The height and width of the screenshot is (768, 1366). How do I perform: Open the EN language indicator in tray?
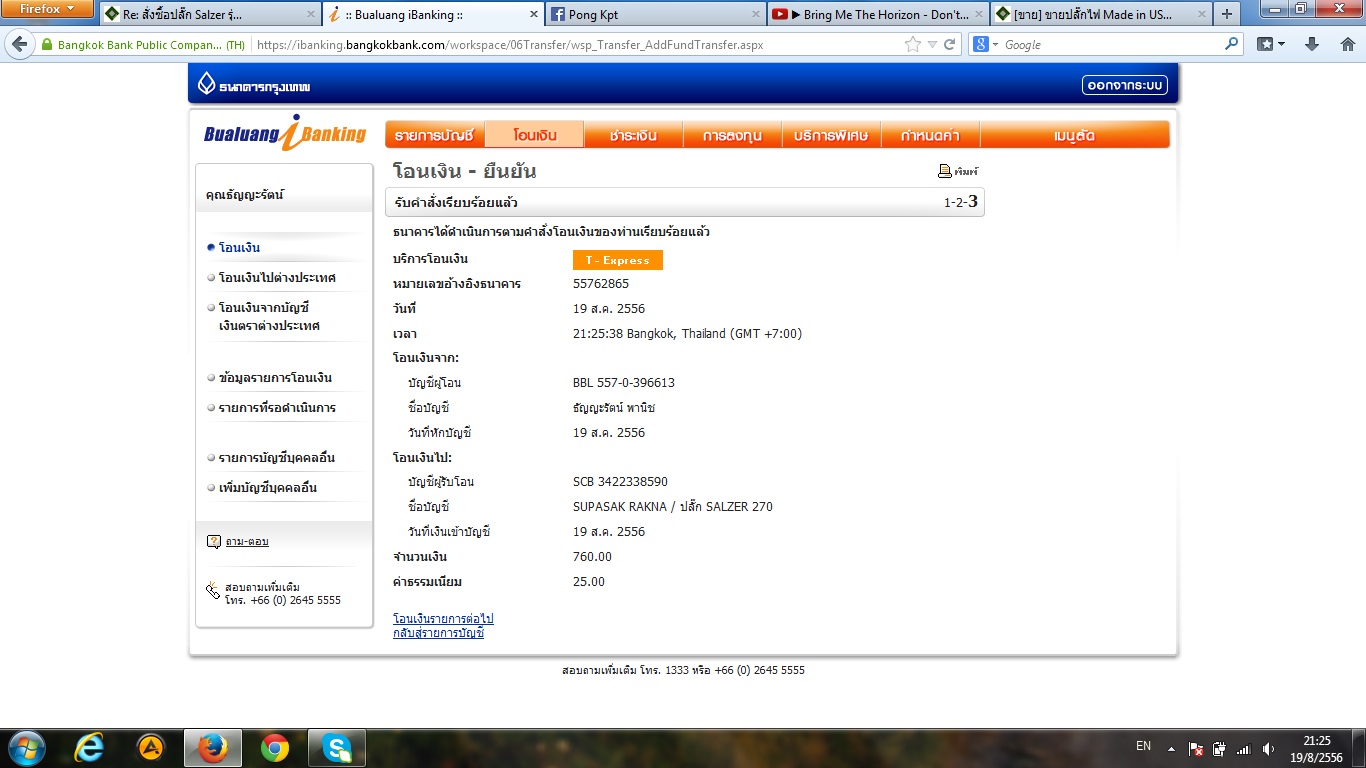[1144, 746]
